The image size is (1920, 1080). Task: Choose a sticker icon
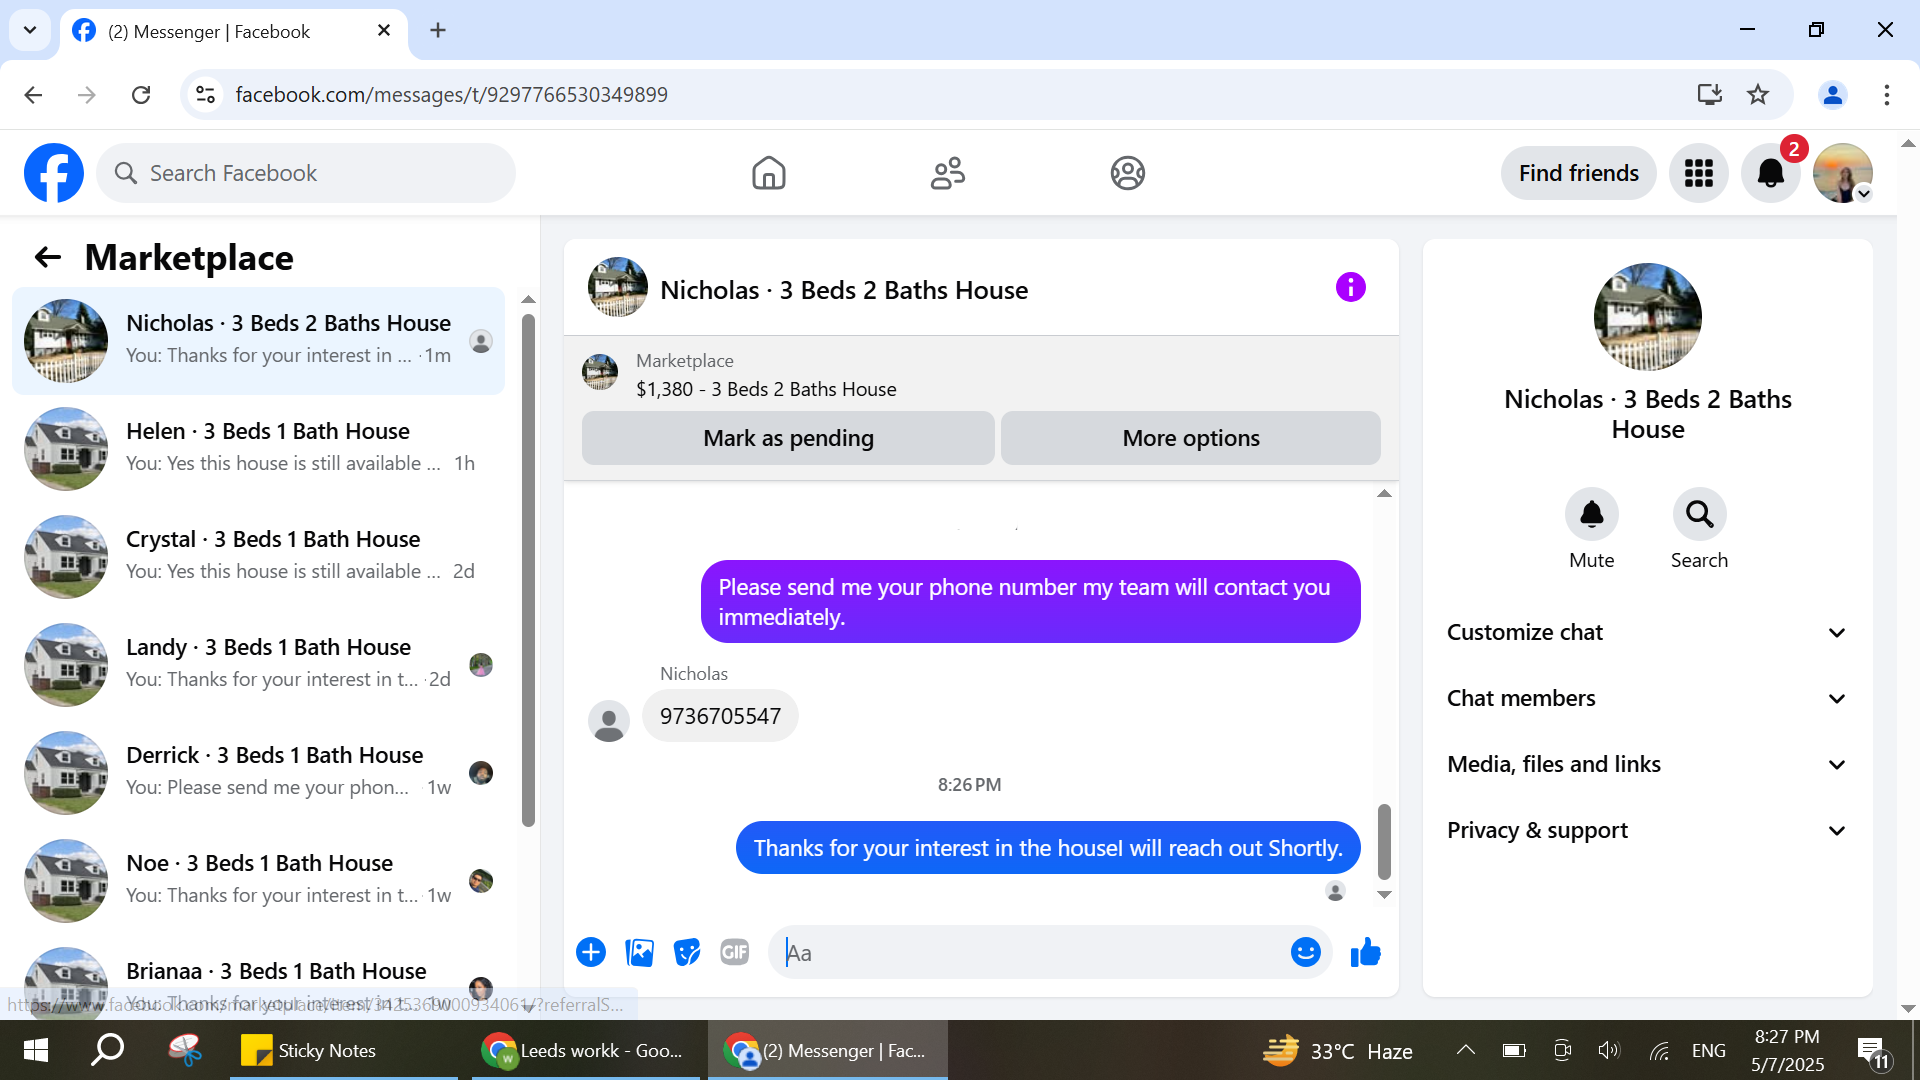coord(687,952)
